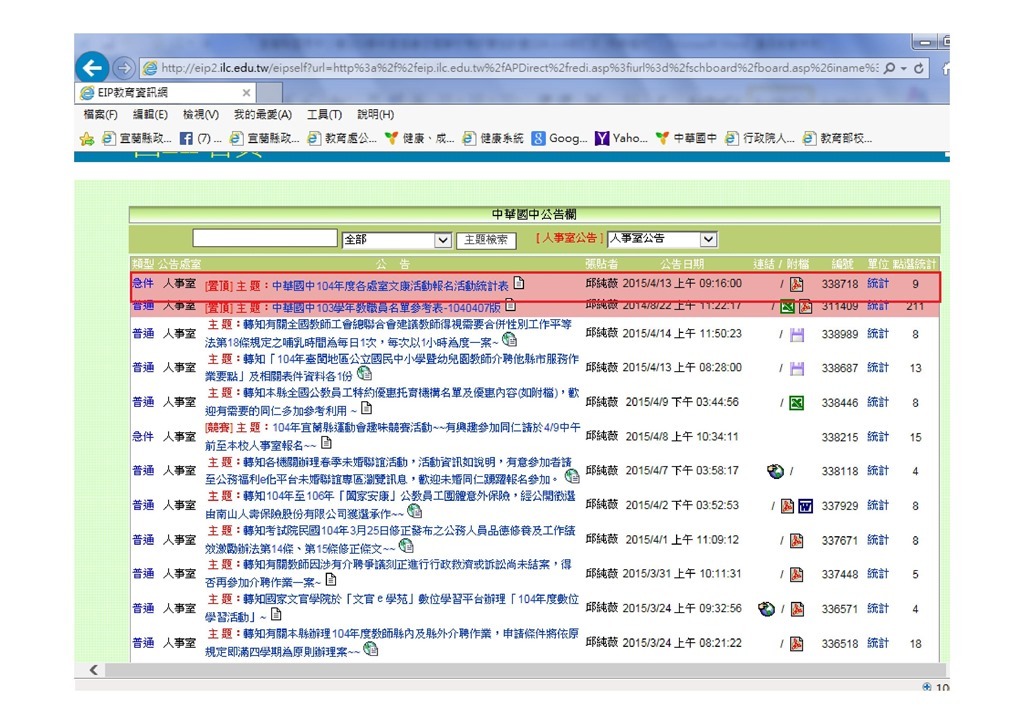Open address bar dropdown arrow
This screenshot has height=724, width=1024.
click(x=904, y=68)
